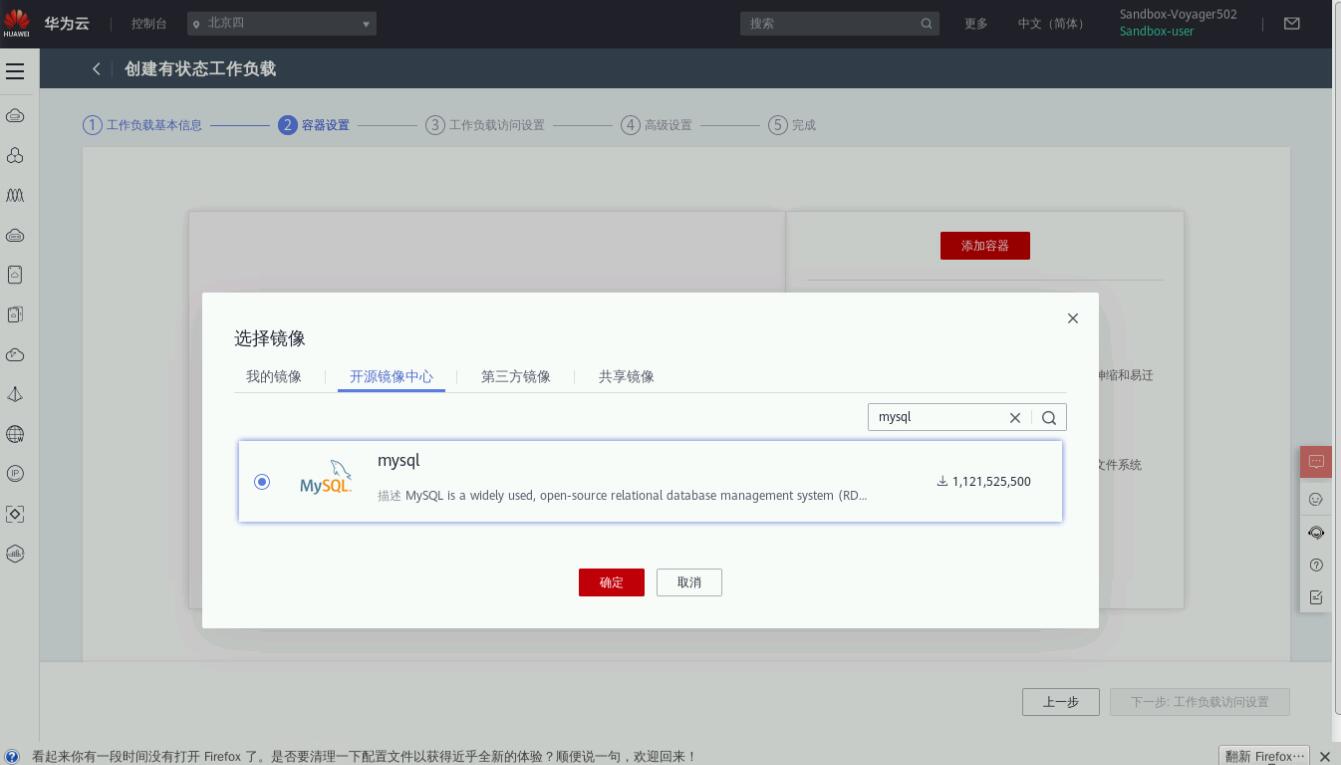Click the back arrow beside 创建有状态工作负载

[96, 69]
